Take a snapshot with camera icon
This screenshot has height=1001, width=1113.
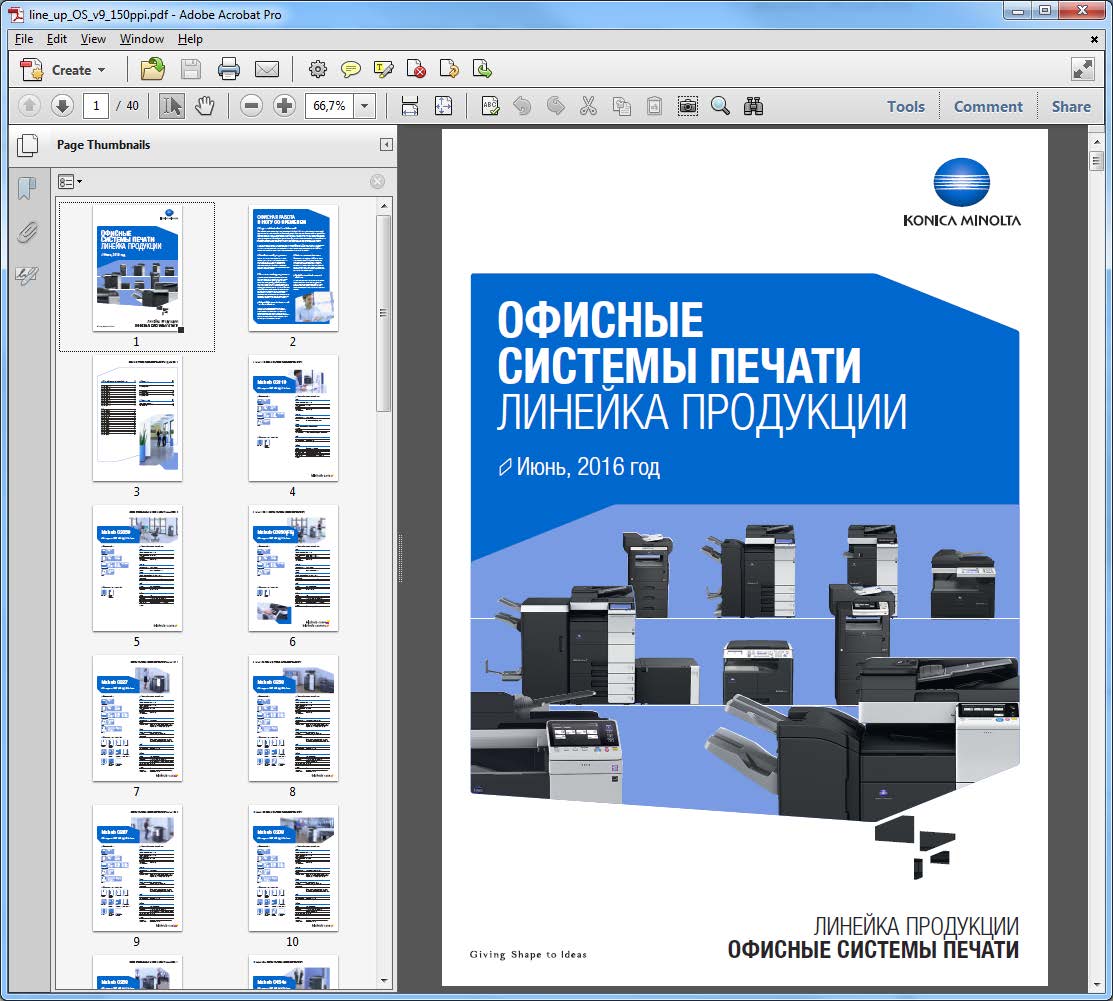coord(688,106)
